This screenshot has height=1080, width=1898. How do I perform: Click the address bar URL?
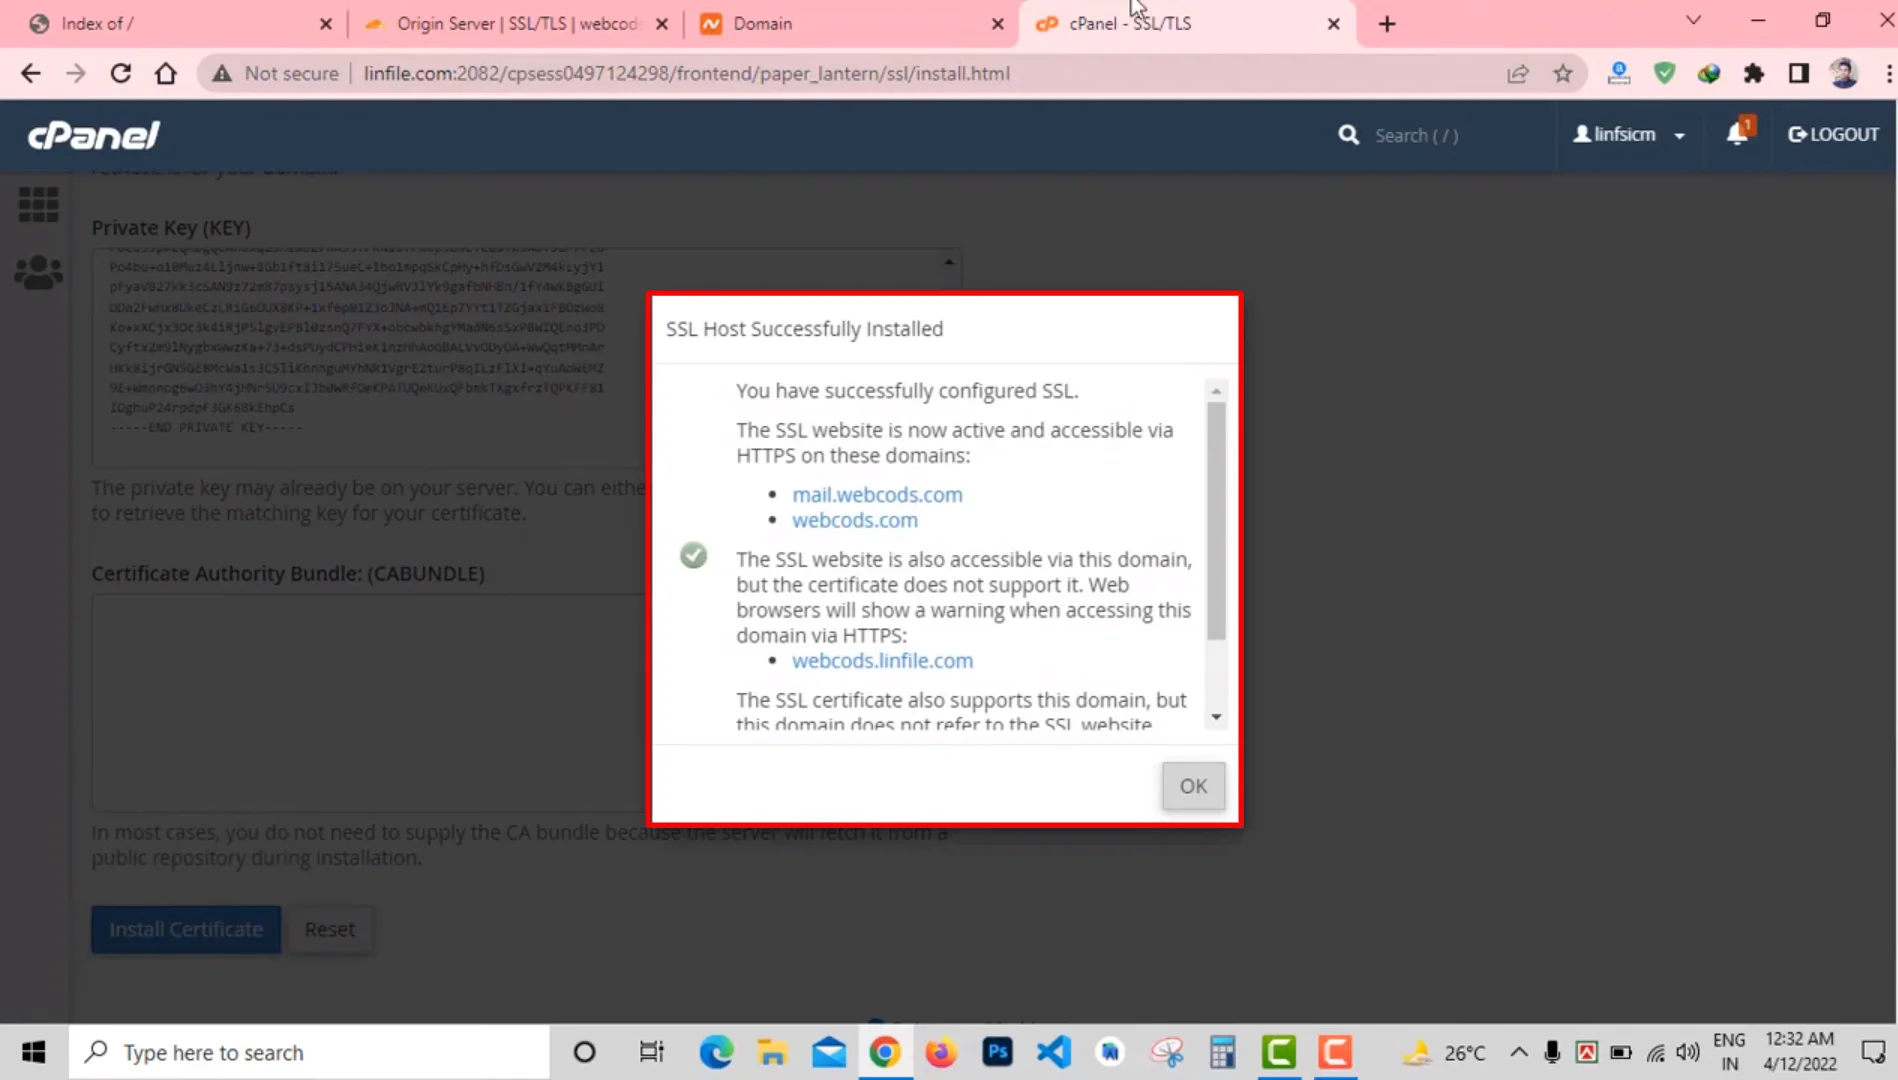(686, 73)
